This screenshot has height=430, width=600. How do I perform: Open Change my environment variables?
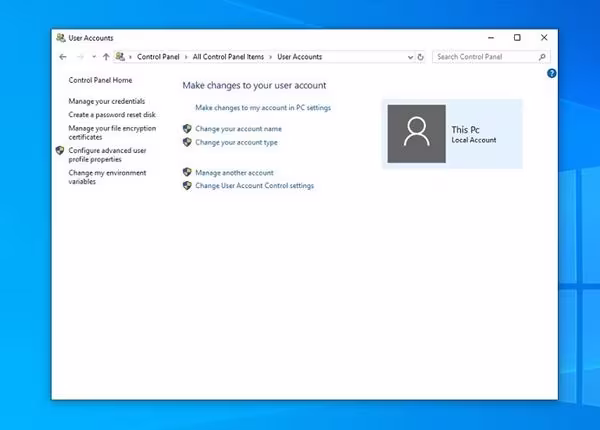point(107,177)
